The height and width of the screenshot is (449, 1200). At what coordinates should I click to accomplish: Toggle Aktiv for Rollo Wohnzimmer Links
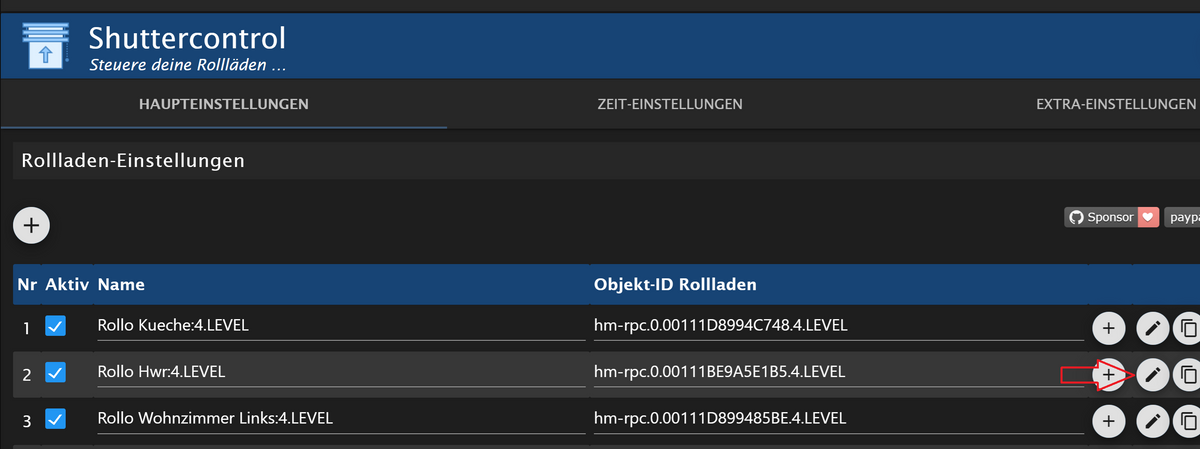coord(56,419)
